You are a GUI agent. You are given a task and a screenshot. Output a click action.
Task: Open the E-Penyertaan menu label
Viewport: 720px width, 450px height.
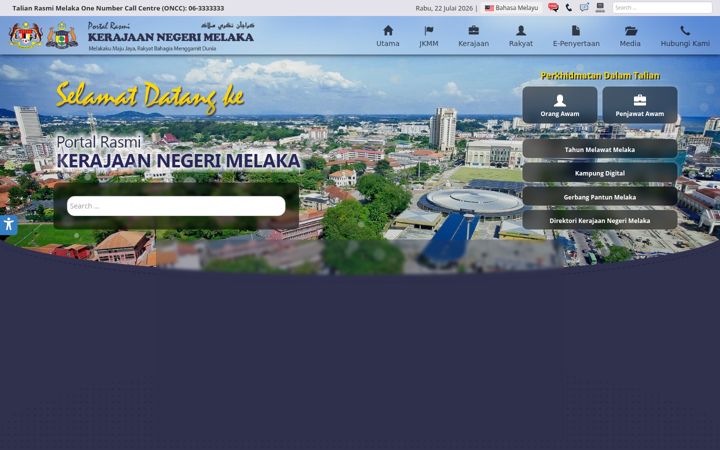[x=576, y=44]
